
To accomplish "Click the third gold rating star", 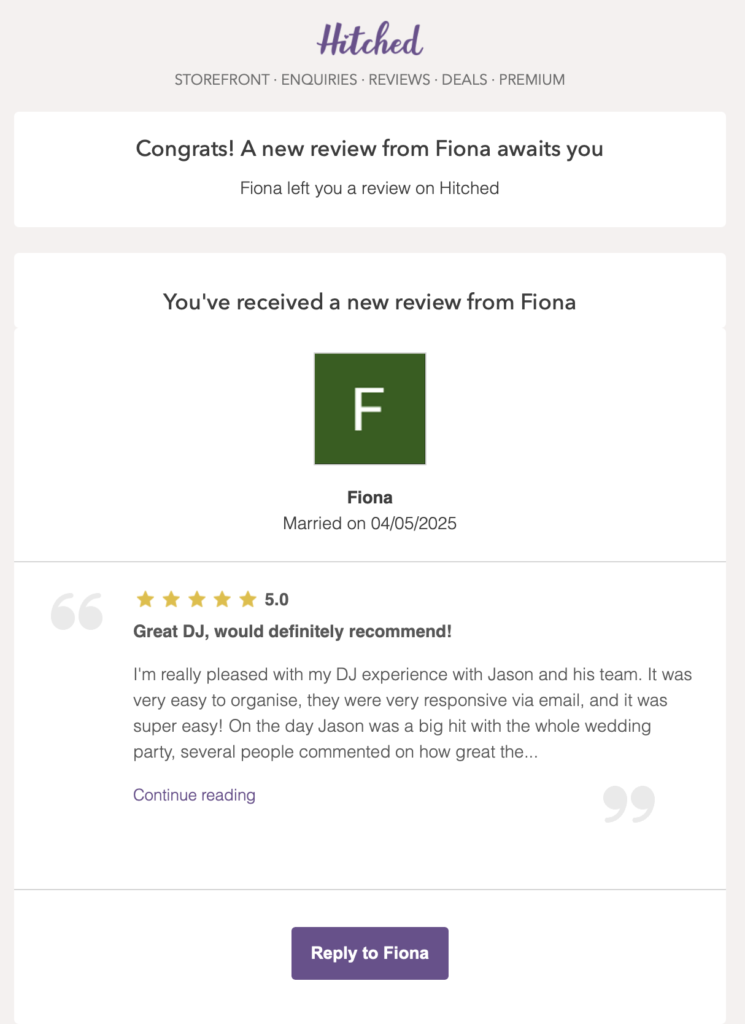I will point(196,599).
